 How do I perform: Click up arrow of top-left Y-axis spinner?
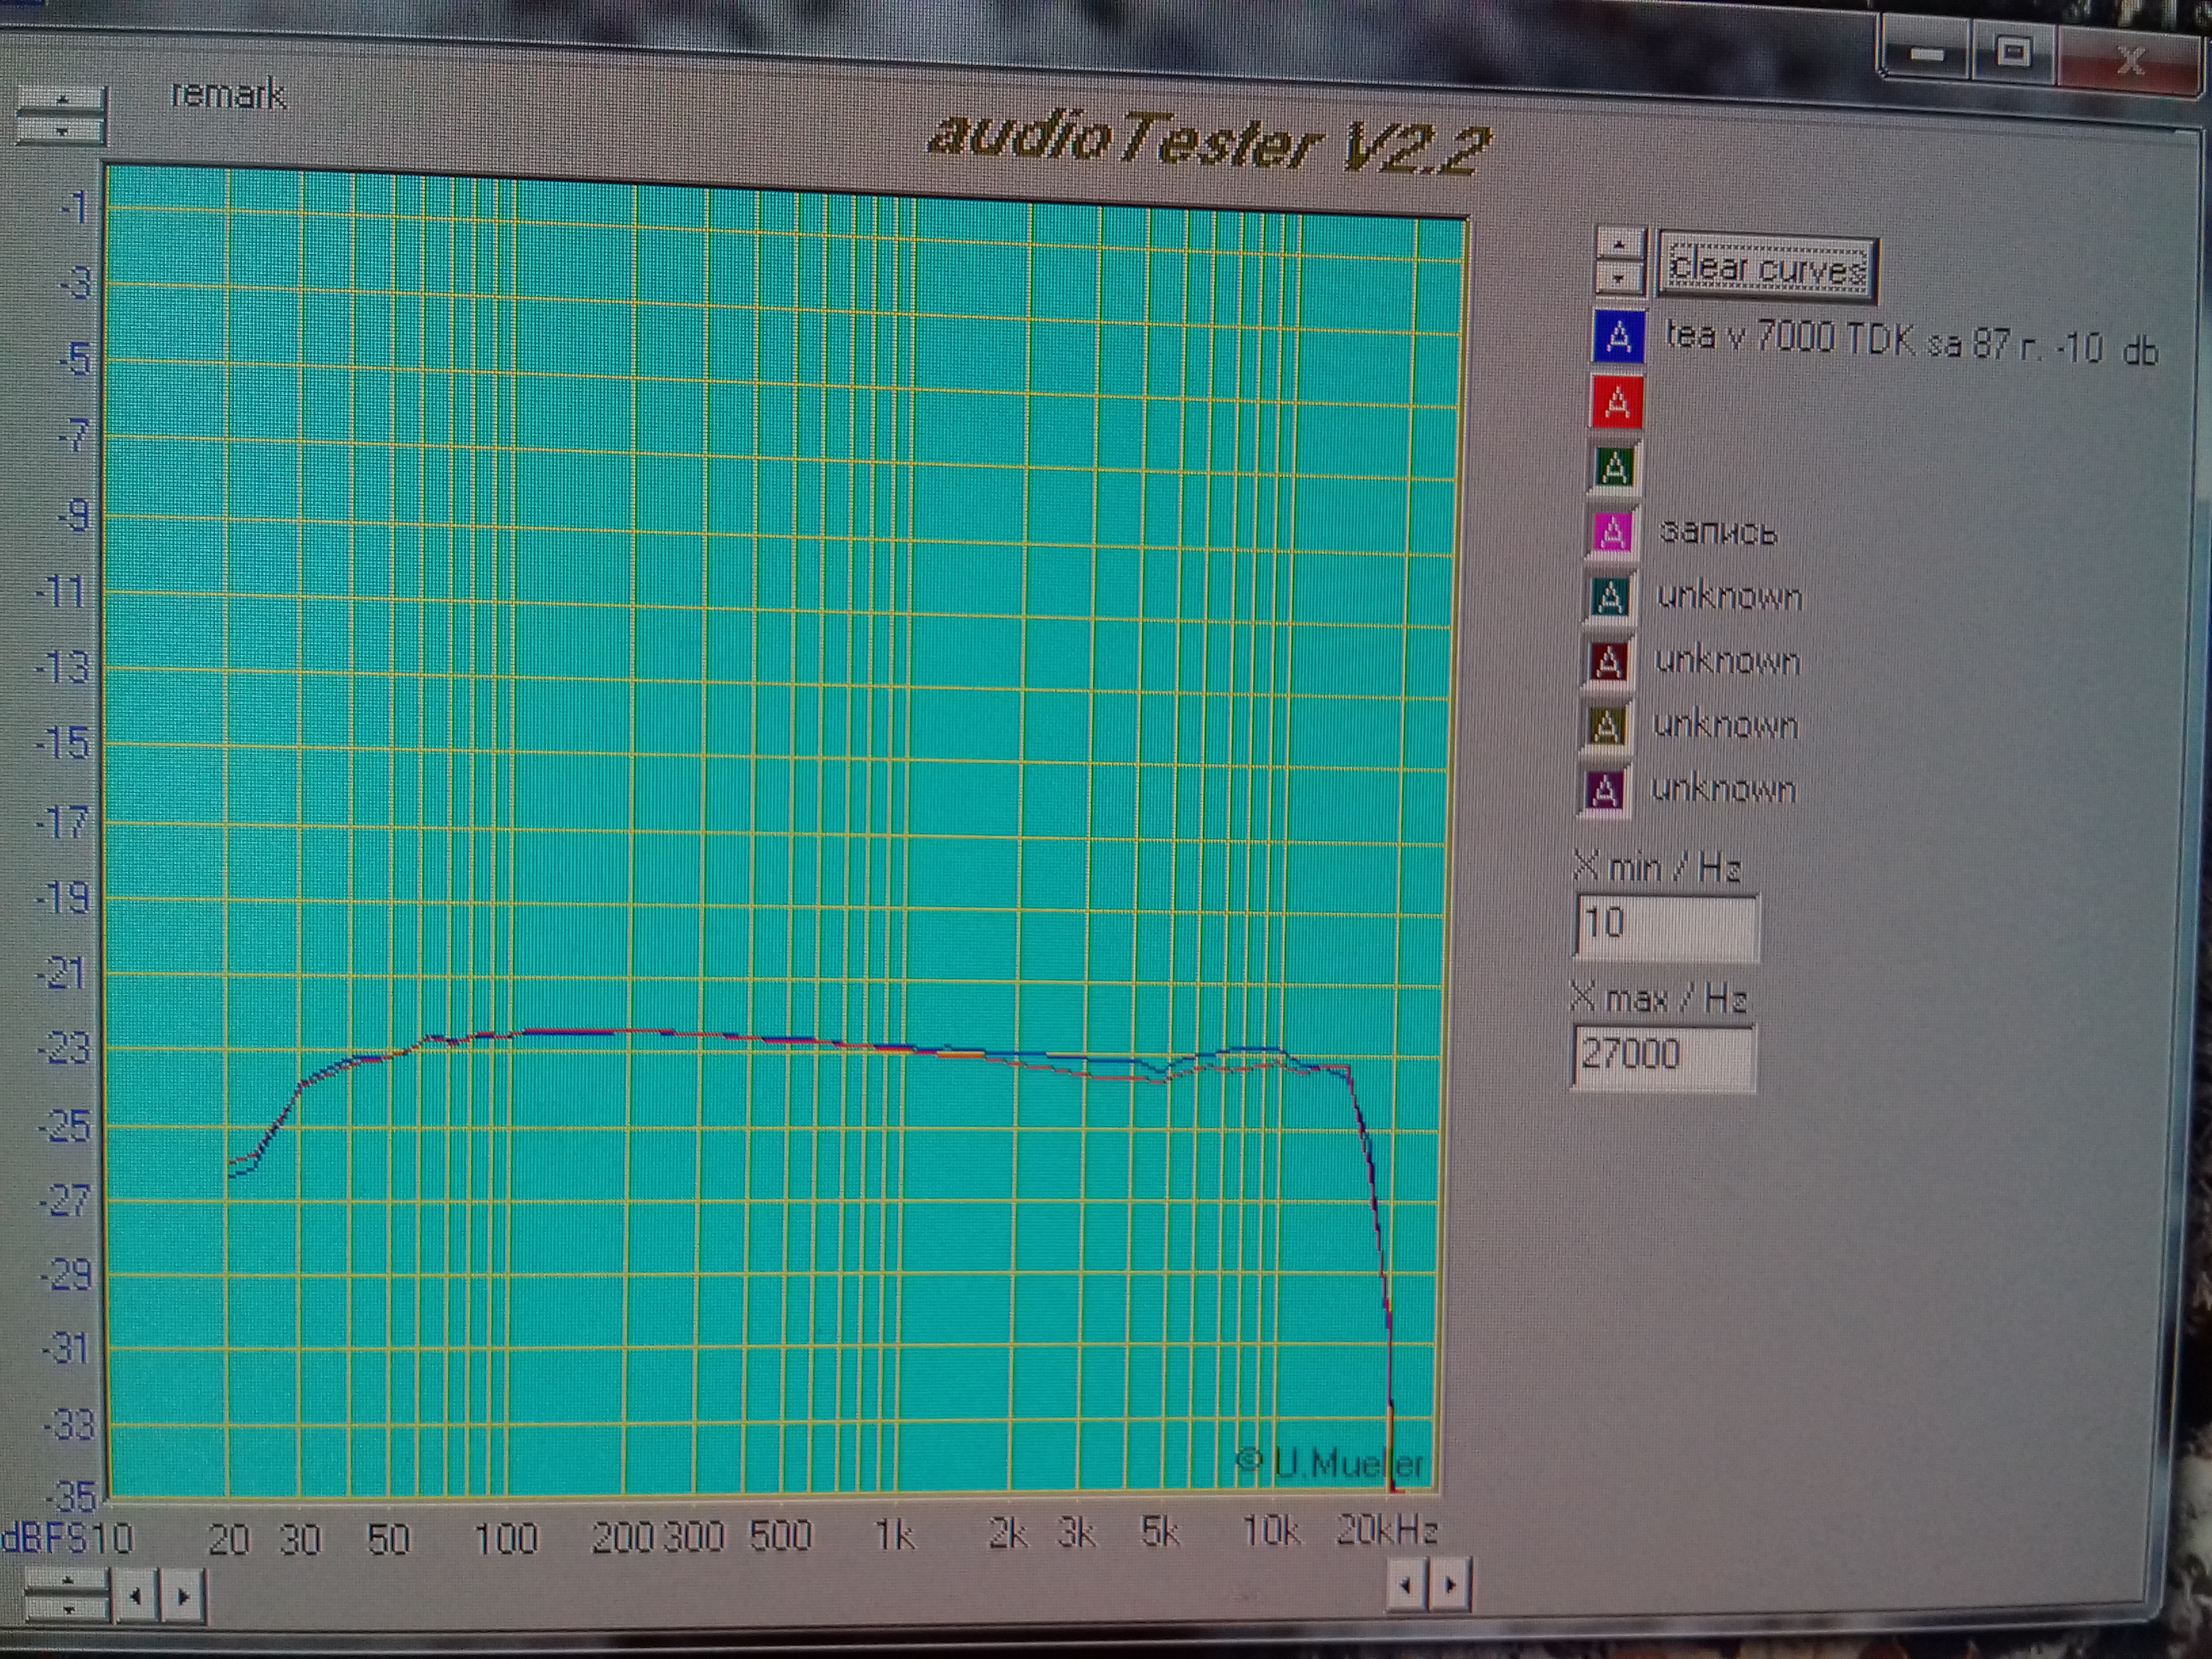point(62,100)
